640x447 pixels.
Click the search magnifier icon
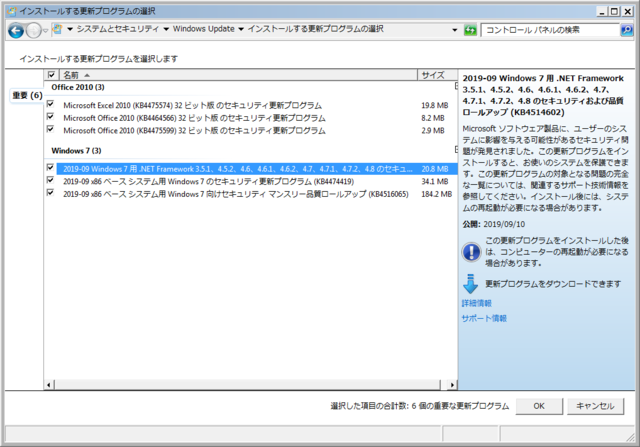click(x=627, y=30)
